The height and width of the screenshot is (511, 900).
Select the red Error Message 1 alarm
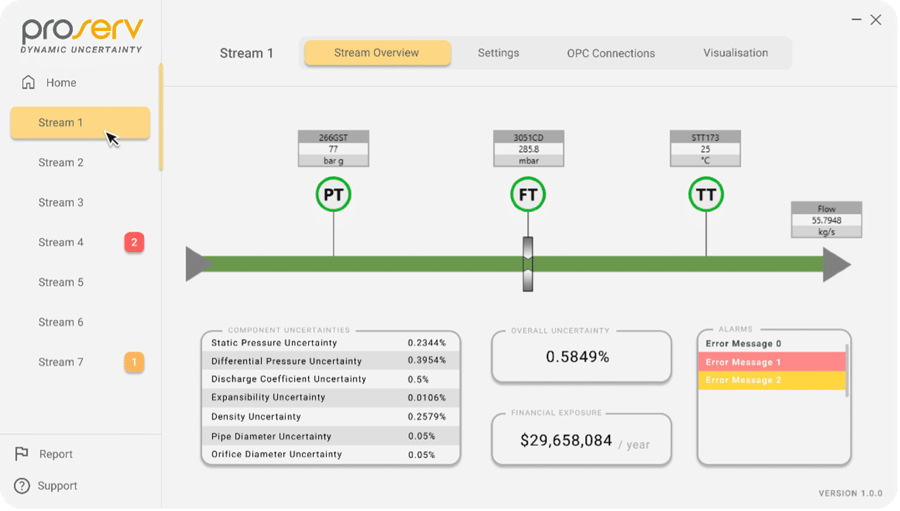click(x=772, y=362)
